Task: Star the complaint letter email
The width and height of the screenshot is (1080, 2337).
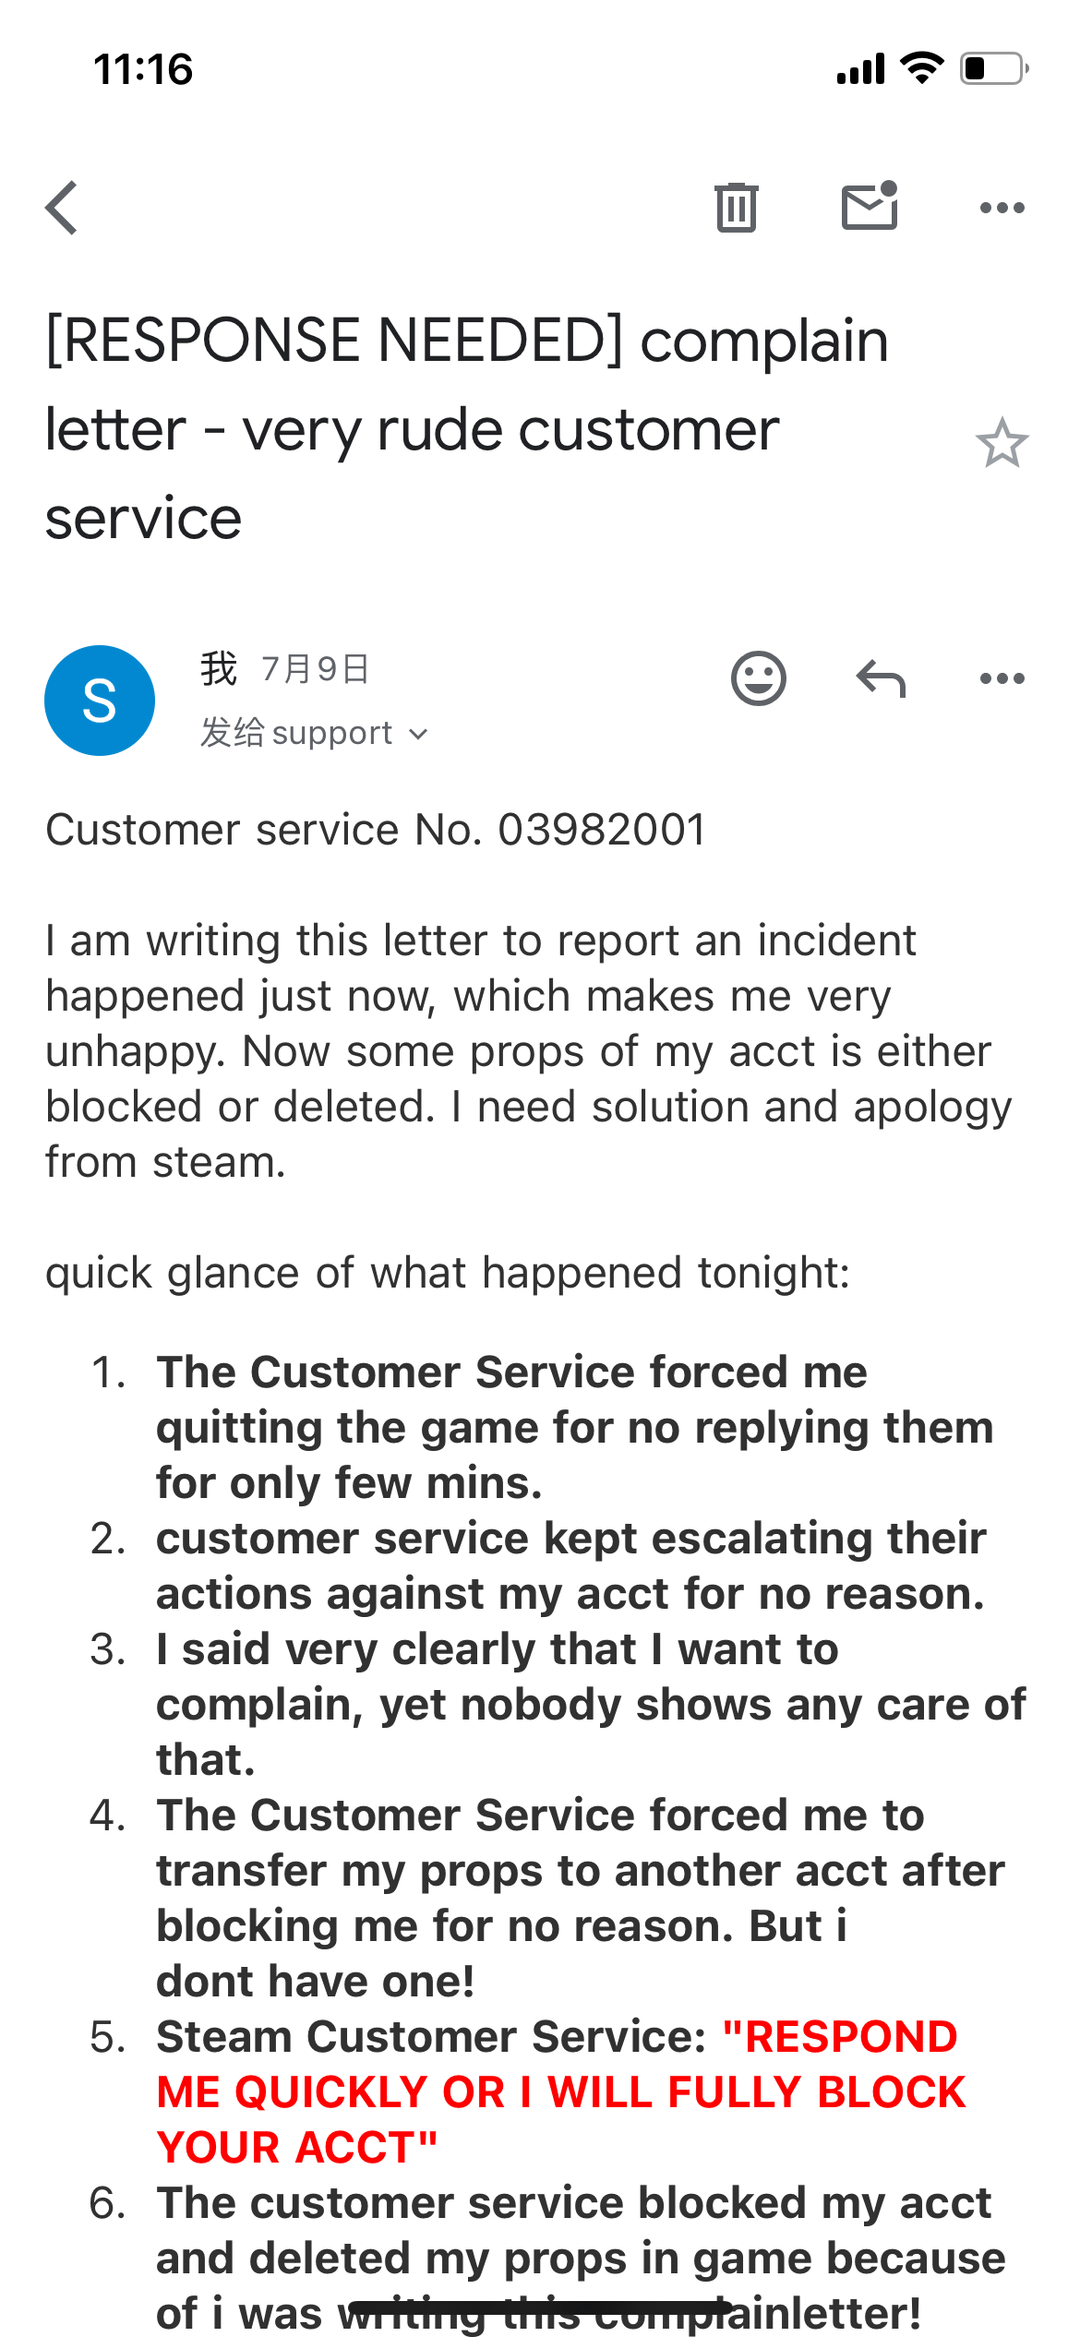Action: (1001, 443)
